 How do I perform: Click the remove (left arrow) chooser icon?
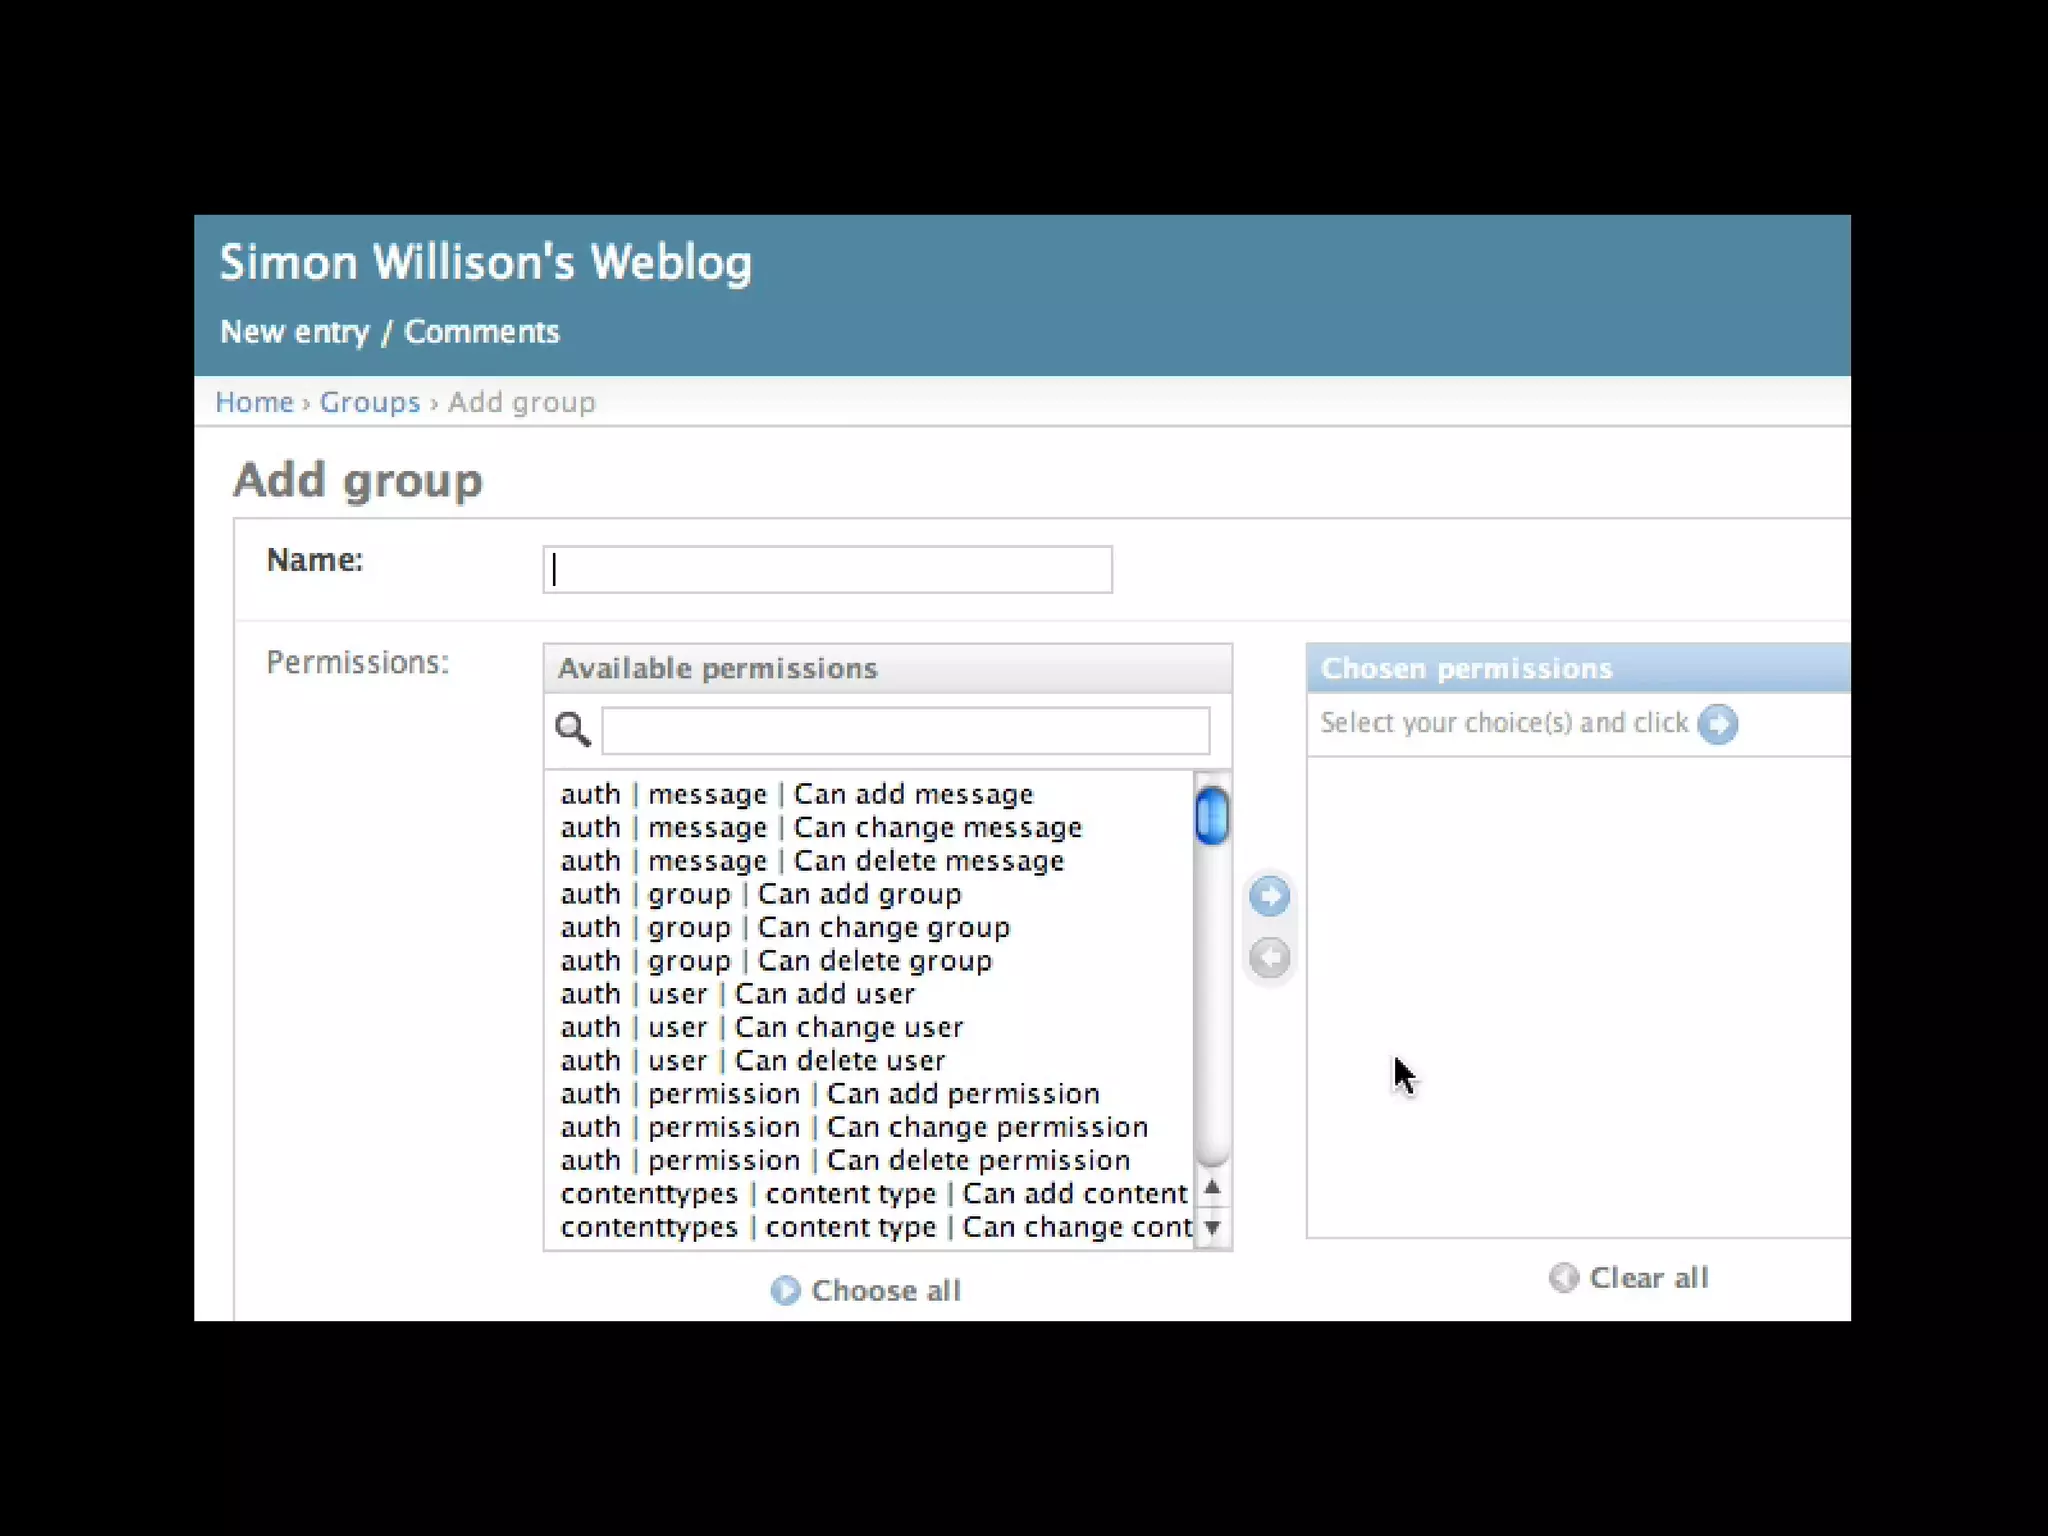pyautogui.click(x=1269, y=957)
